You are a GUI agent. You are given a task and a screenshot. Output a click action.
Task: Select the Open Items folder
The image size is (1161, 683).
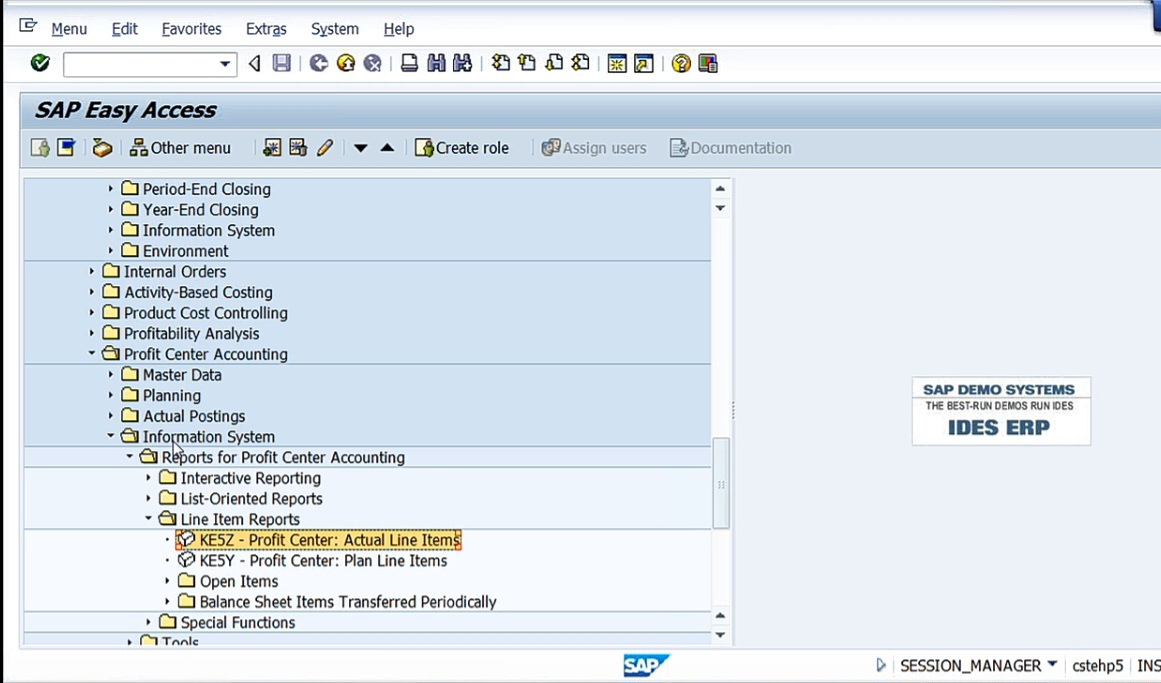point(229,582)
